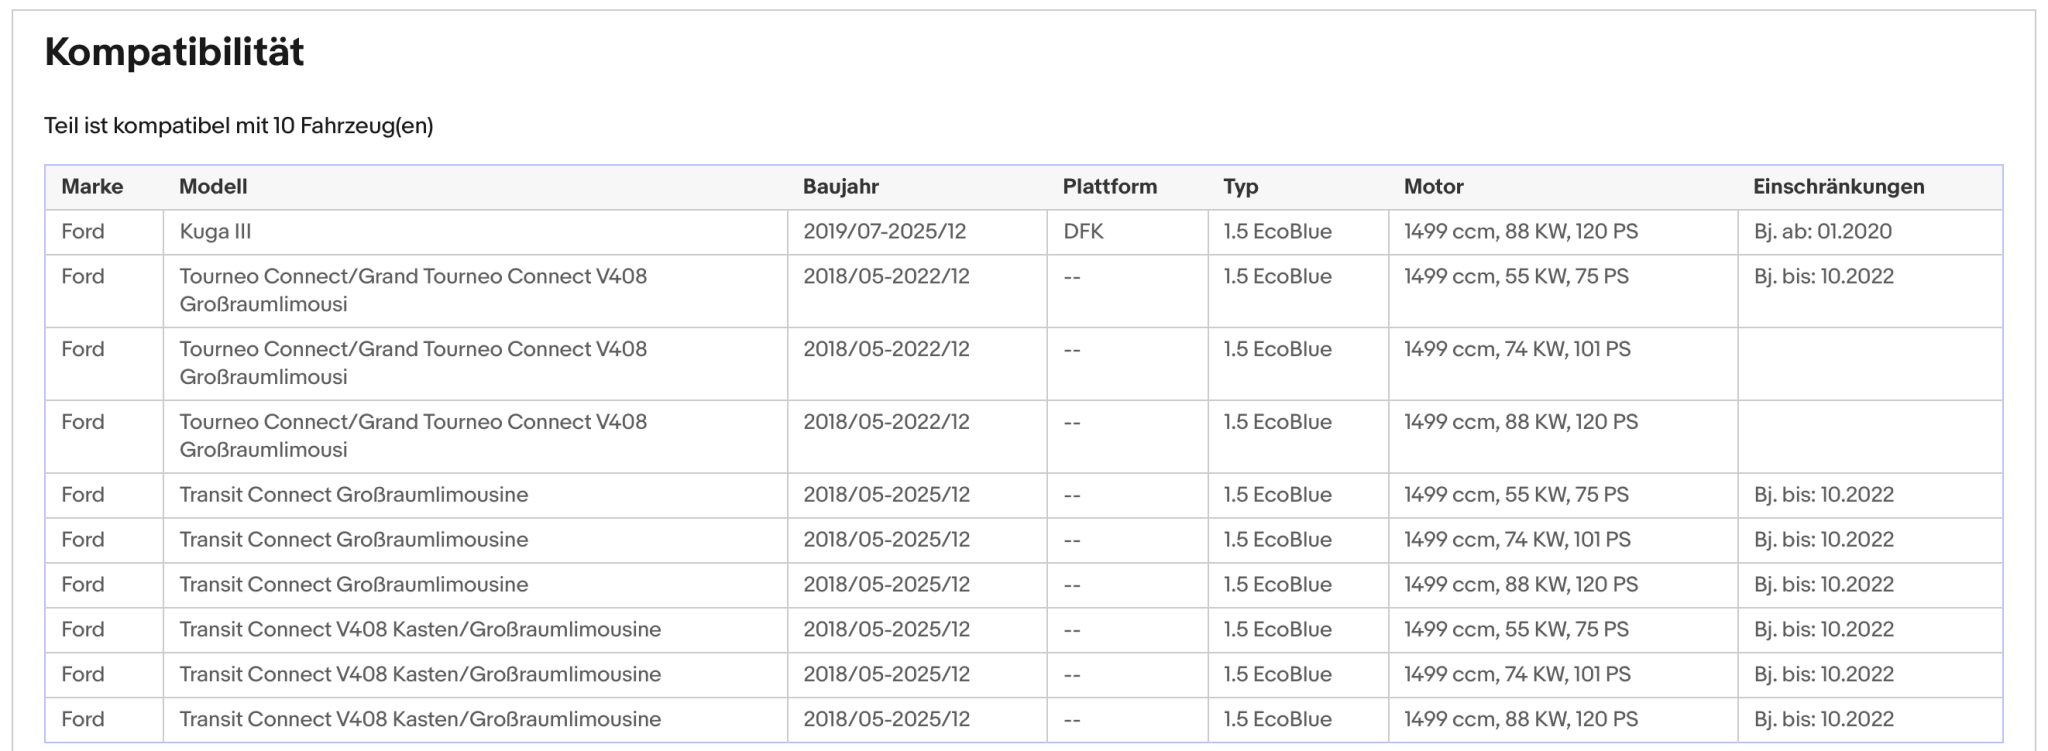Click "2018/05-2022/12" in the Tourneo Connect 120 PS row
Screen dimensions: 2048x751
pyautogui.click(x=886, y=423)
